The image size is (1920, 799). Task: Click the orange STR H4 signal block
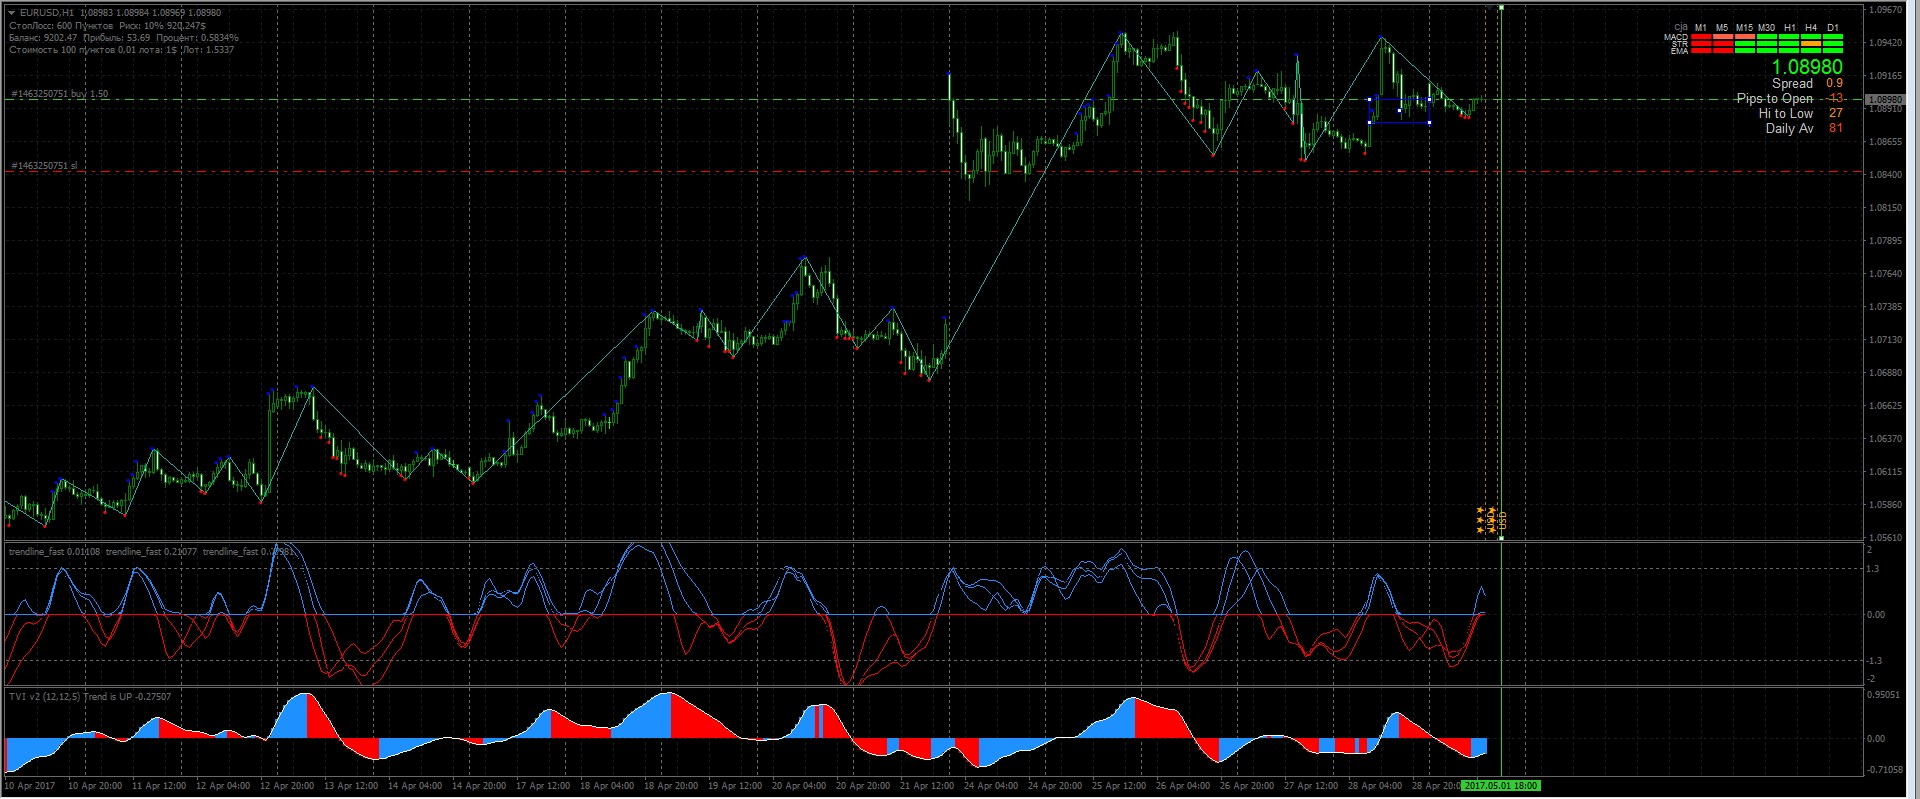click(1811, 44)
